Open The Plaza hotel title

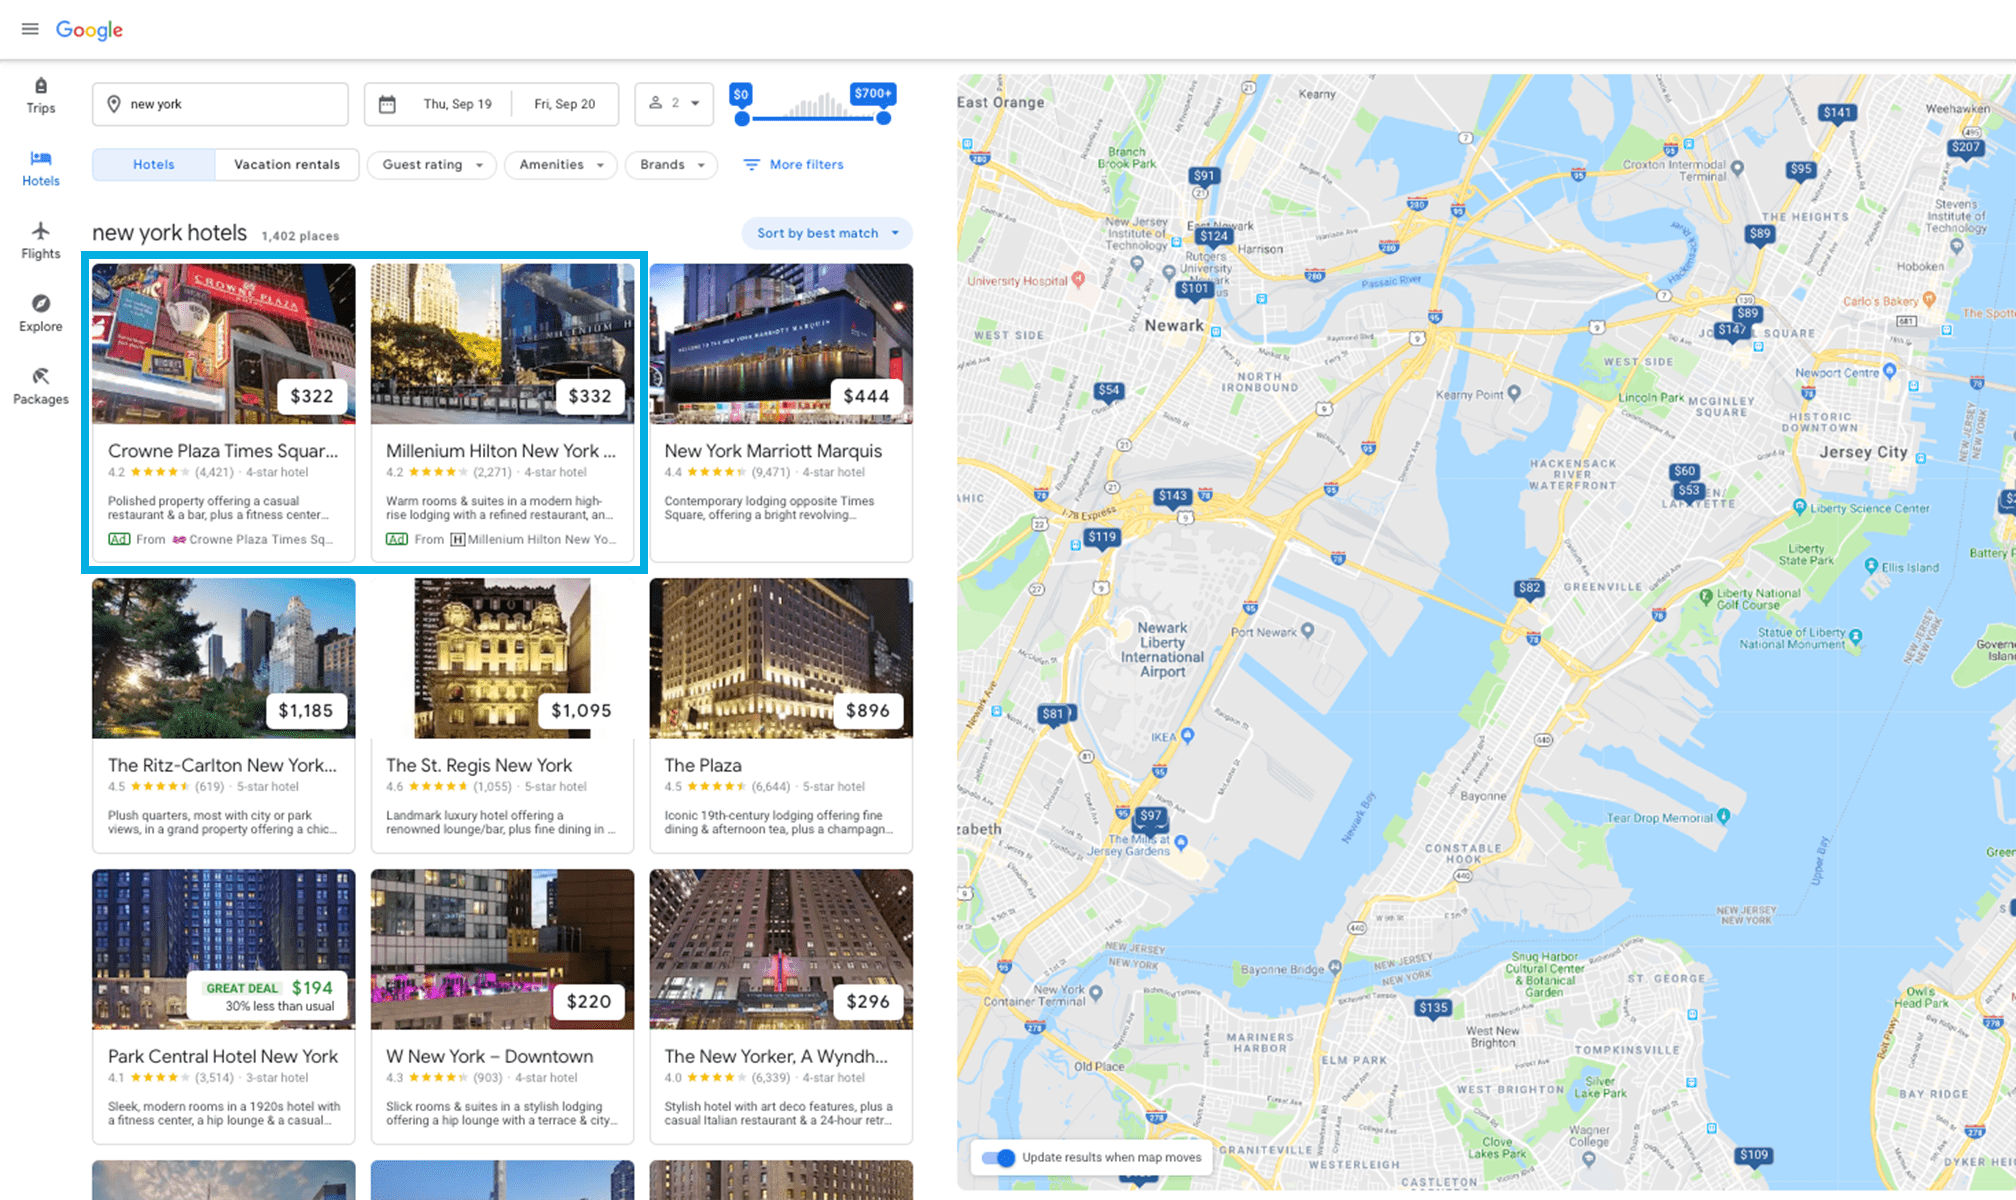[703, 765]
